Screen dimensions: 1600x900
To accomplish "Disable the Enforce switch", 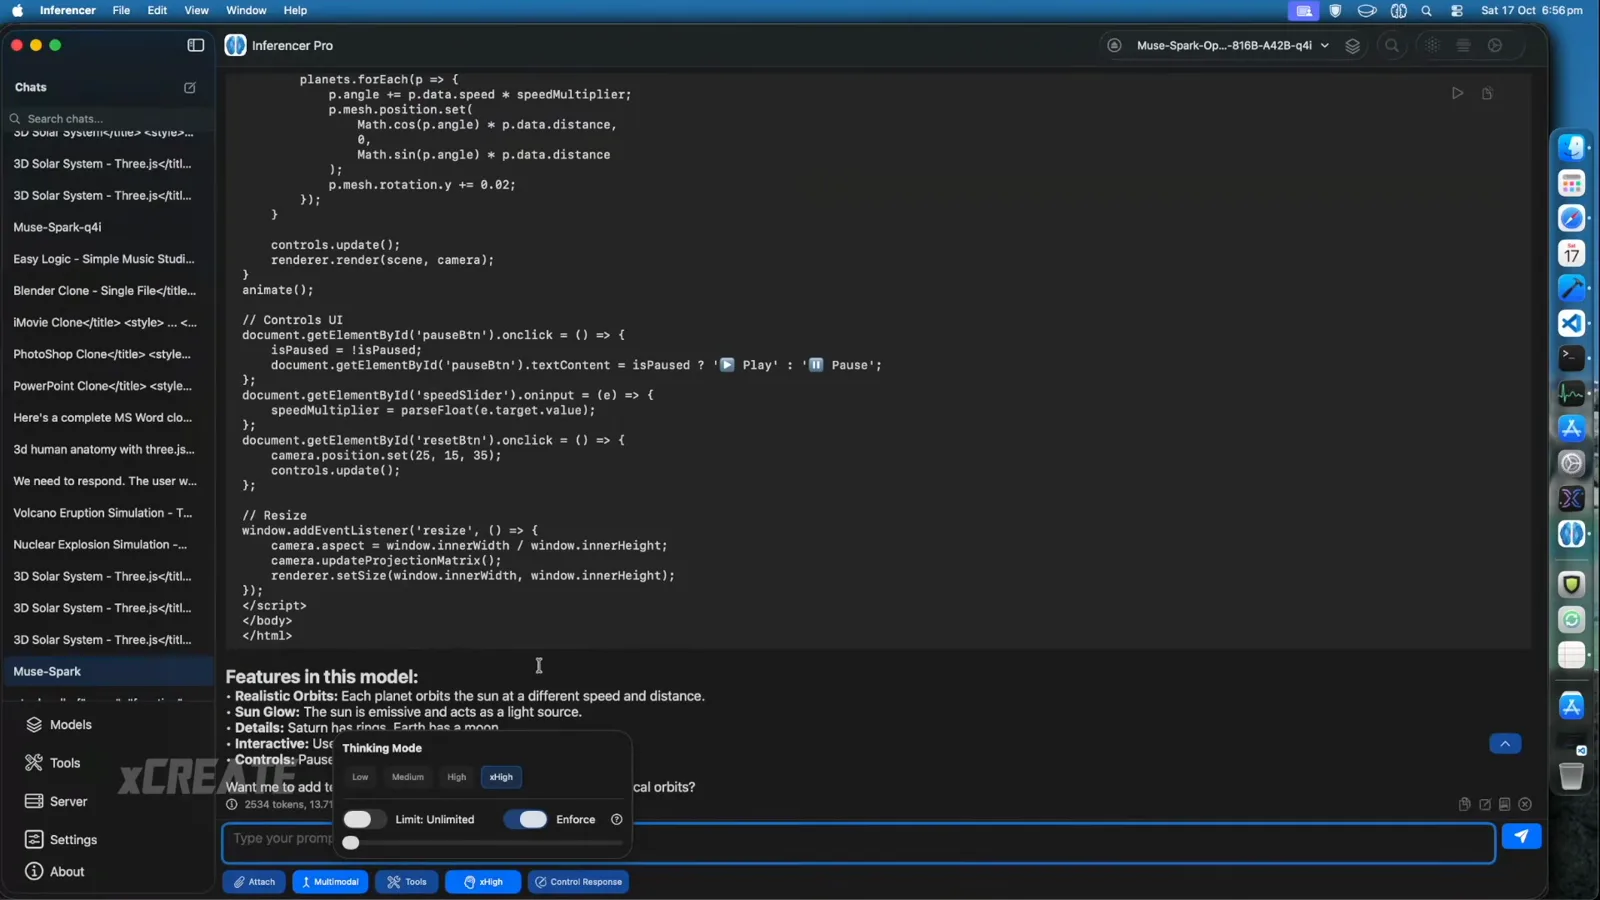I will (525, 820).
